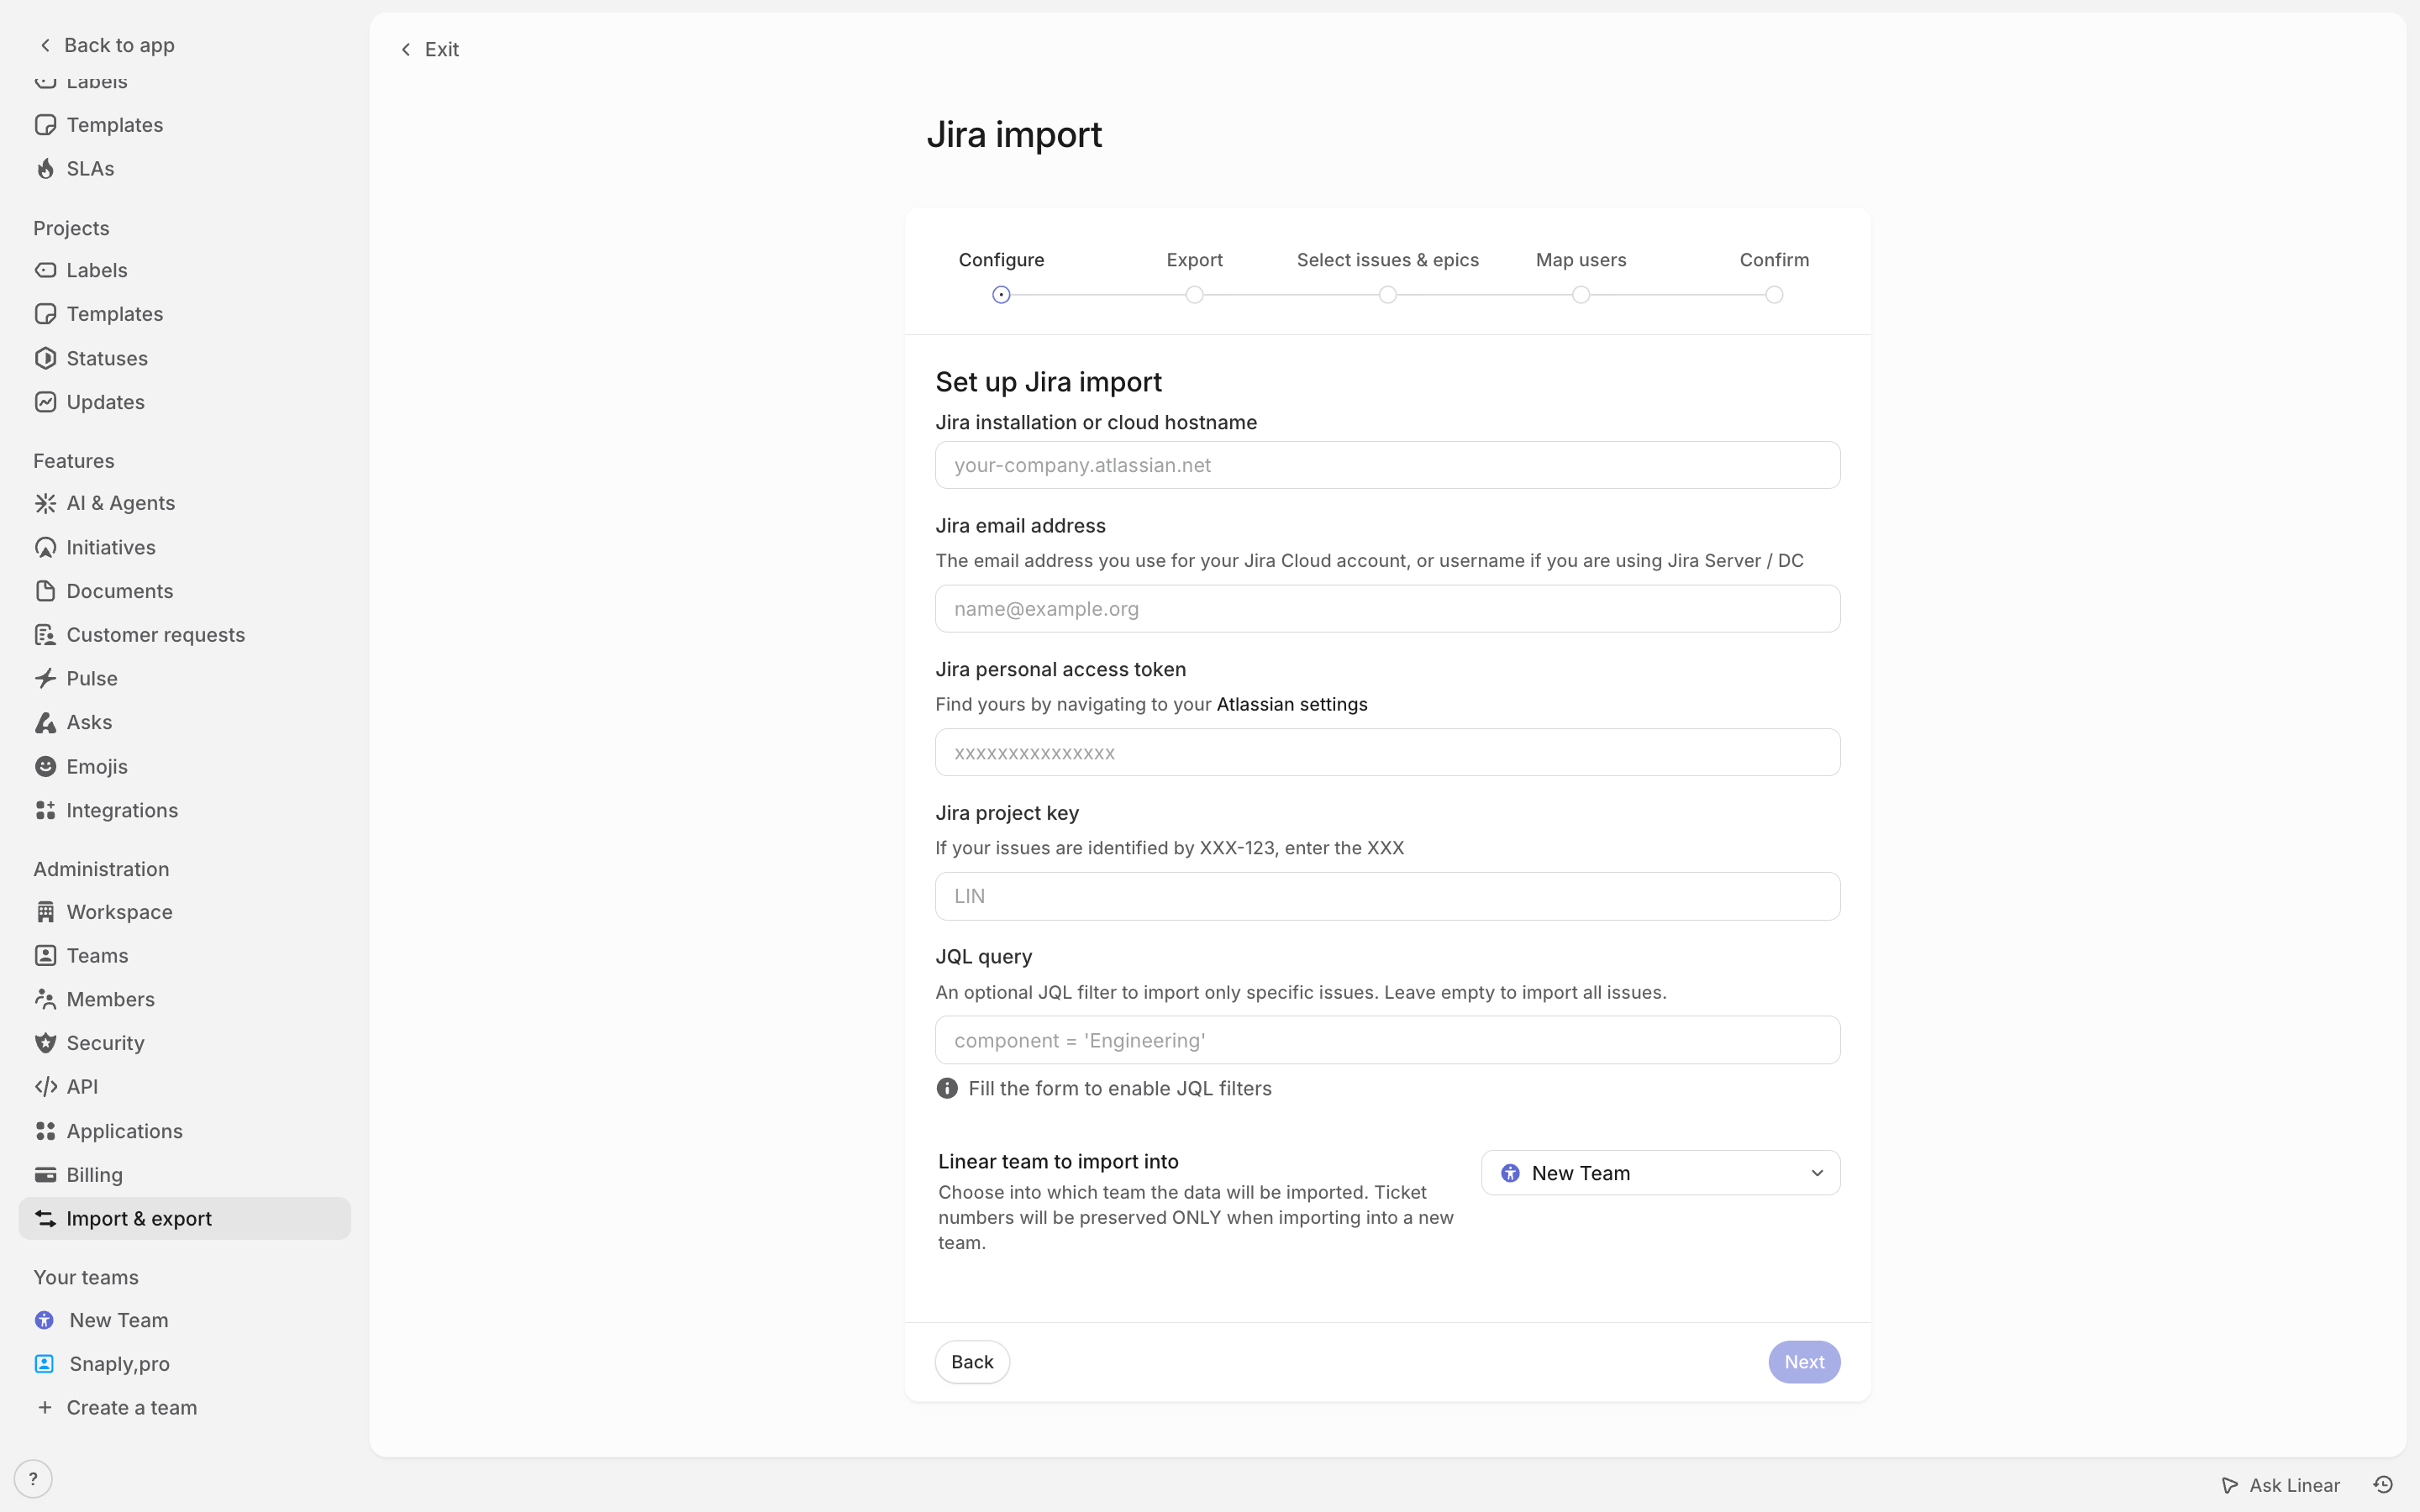Image resolution: width=2420 pixels, height=1512 pixels.
Task: Select the Map users step
Action: tap(1580, 276)
